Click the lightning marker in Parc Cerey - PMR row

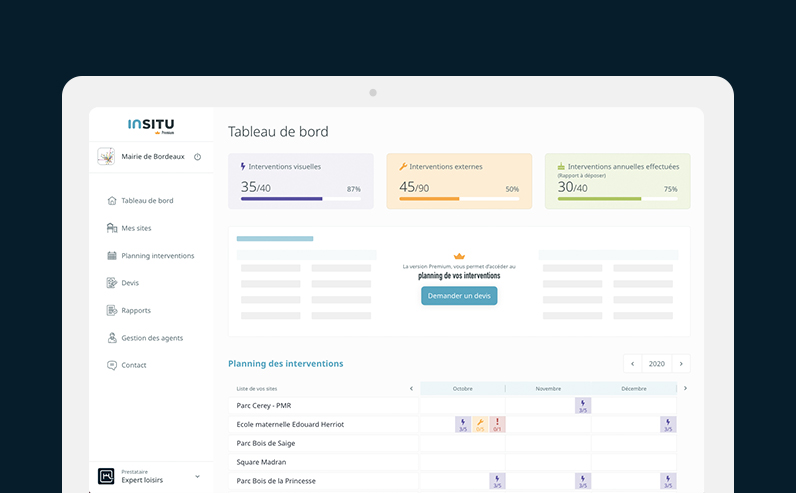582,405
